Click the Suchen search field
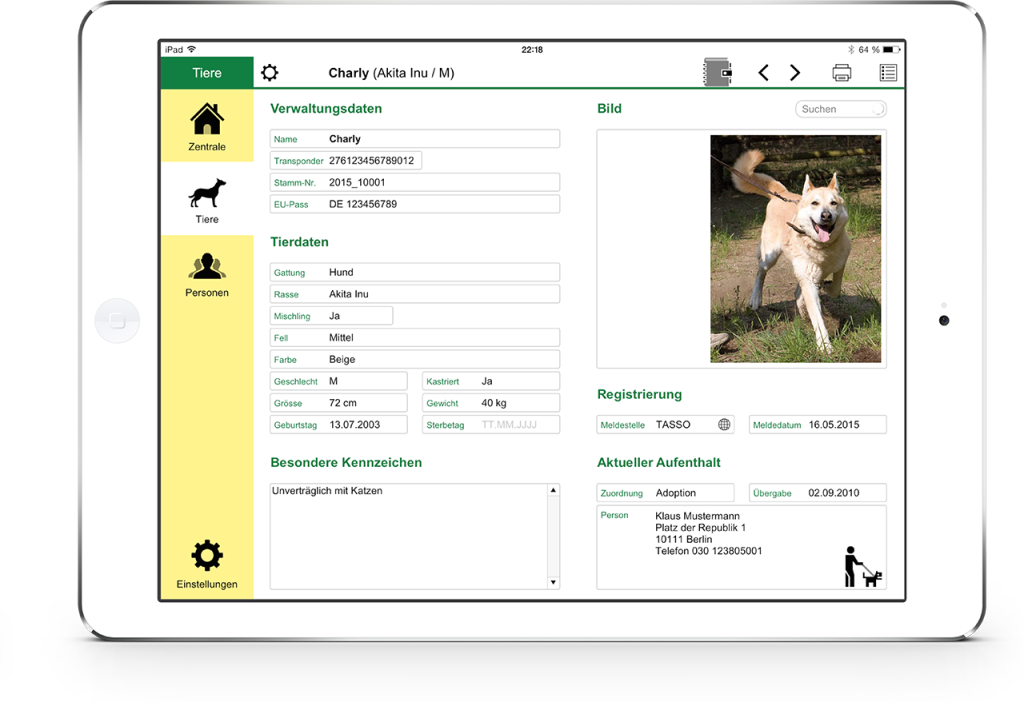1024x702 pixels. [x=840, y=109]
